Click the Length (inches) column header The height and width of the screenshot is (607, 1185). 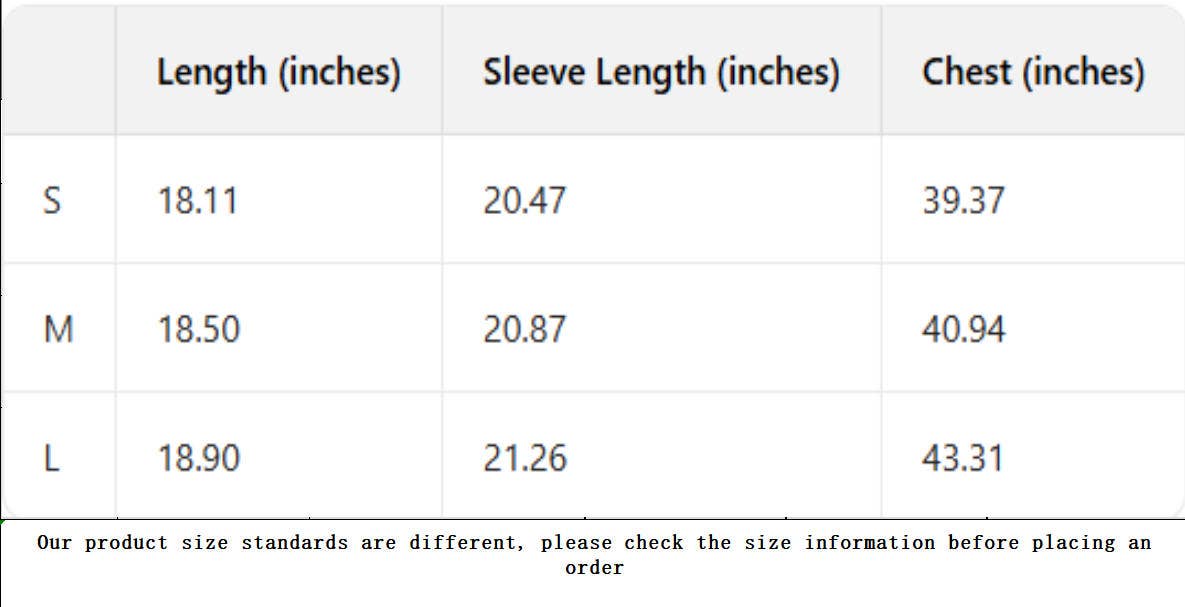click(278, 72)
